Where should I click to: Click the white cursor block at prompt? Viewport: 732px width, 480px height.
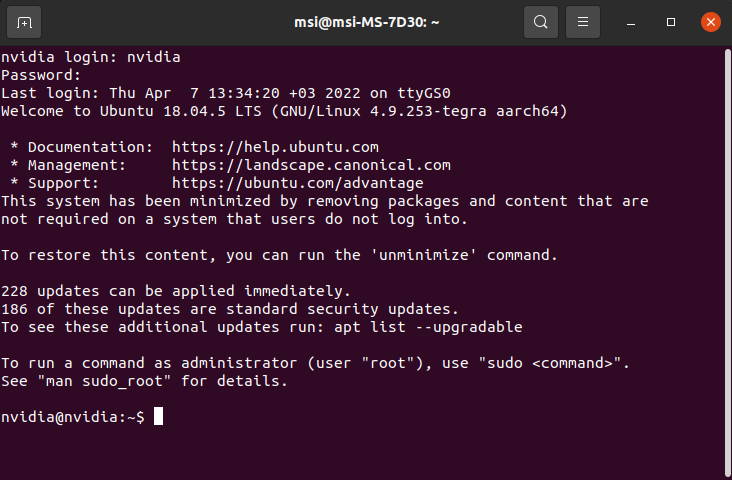pos(159,416)
